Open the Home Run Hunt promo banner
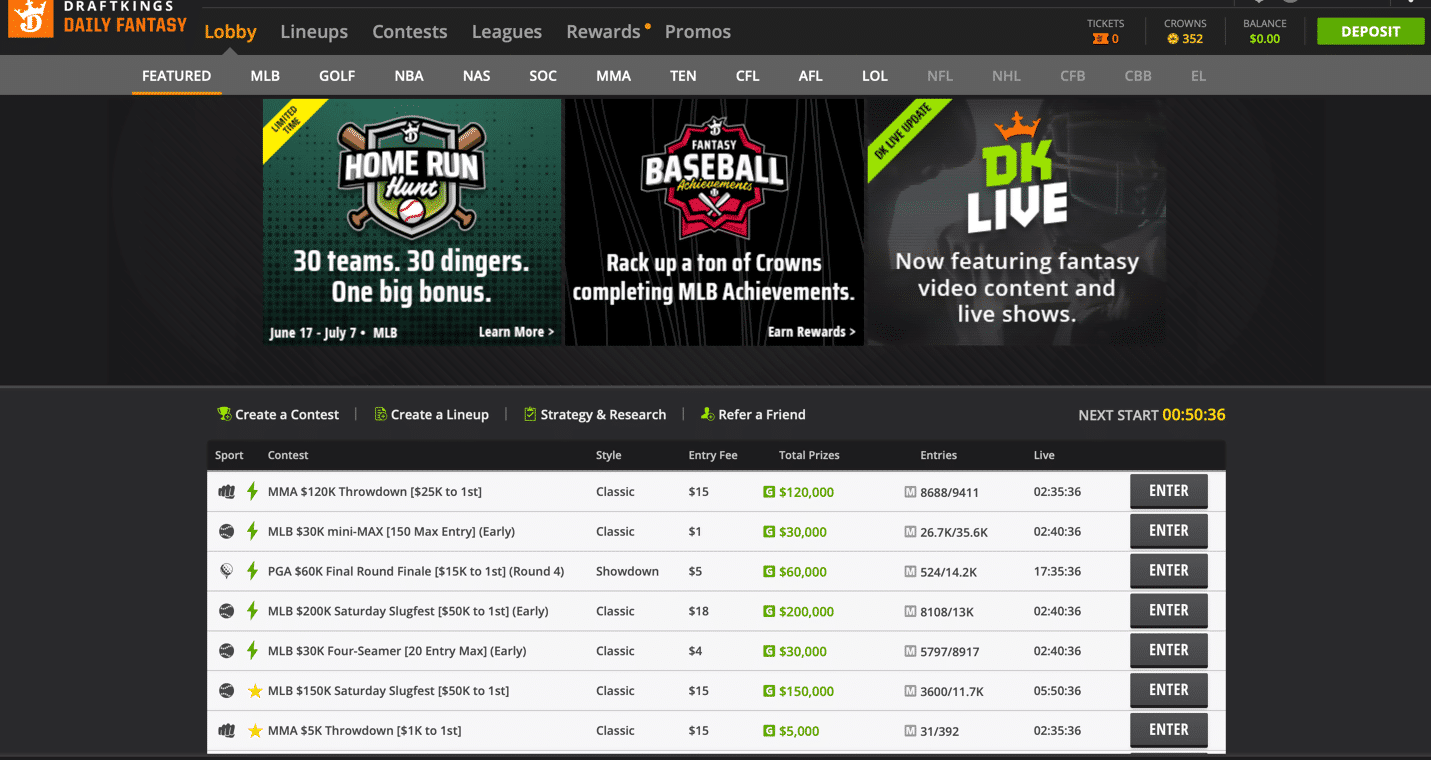Viewport: 1431px width, 760px height. tap(411, 221)
